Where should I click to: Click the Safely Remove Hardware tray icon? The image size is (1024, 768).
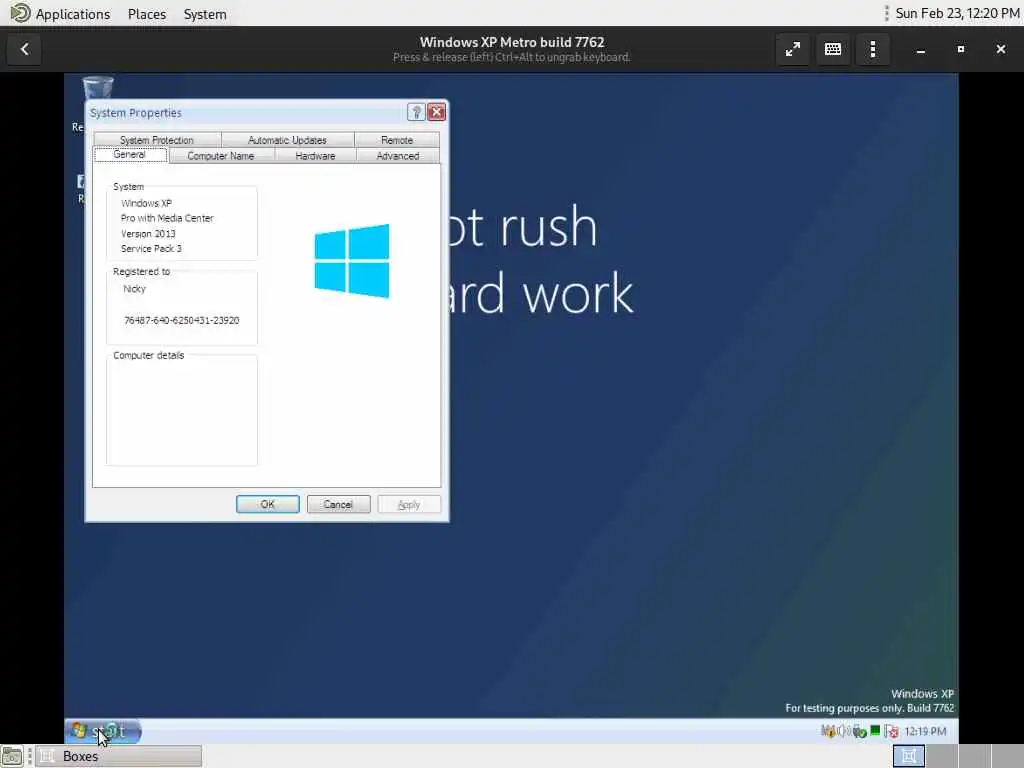(859, 731)
